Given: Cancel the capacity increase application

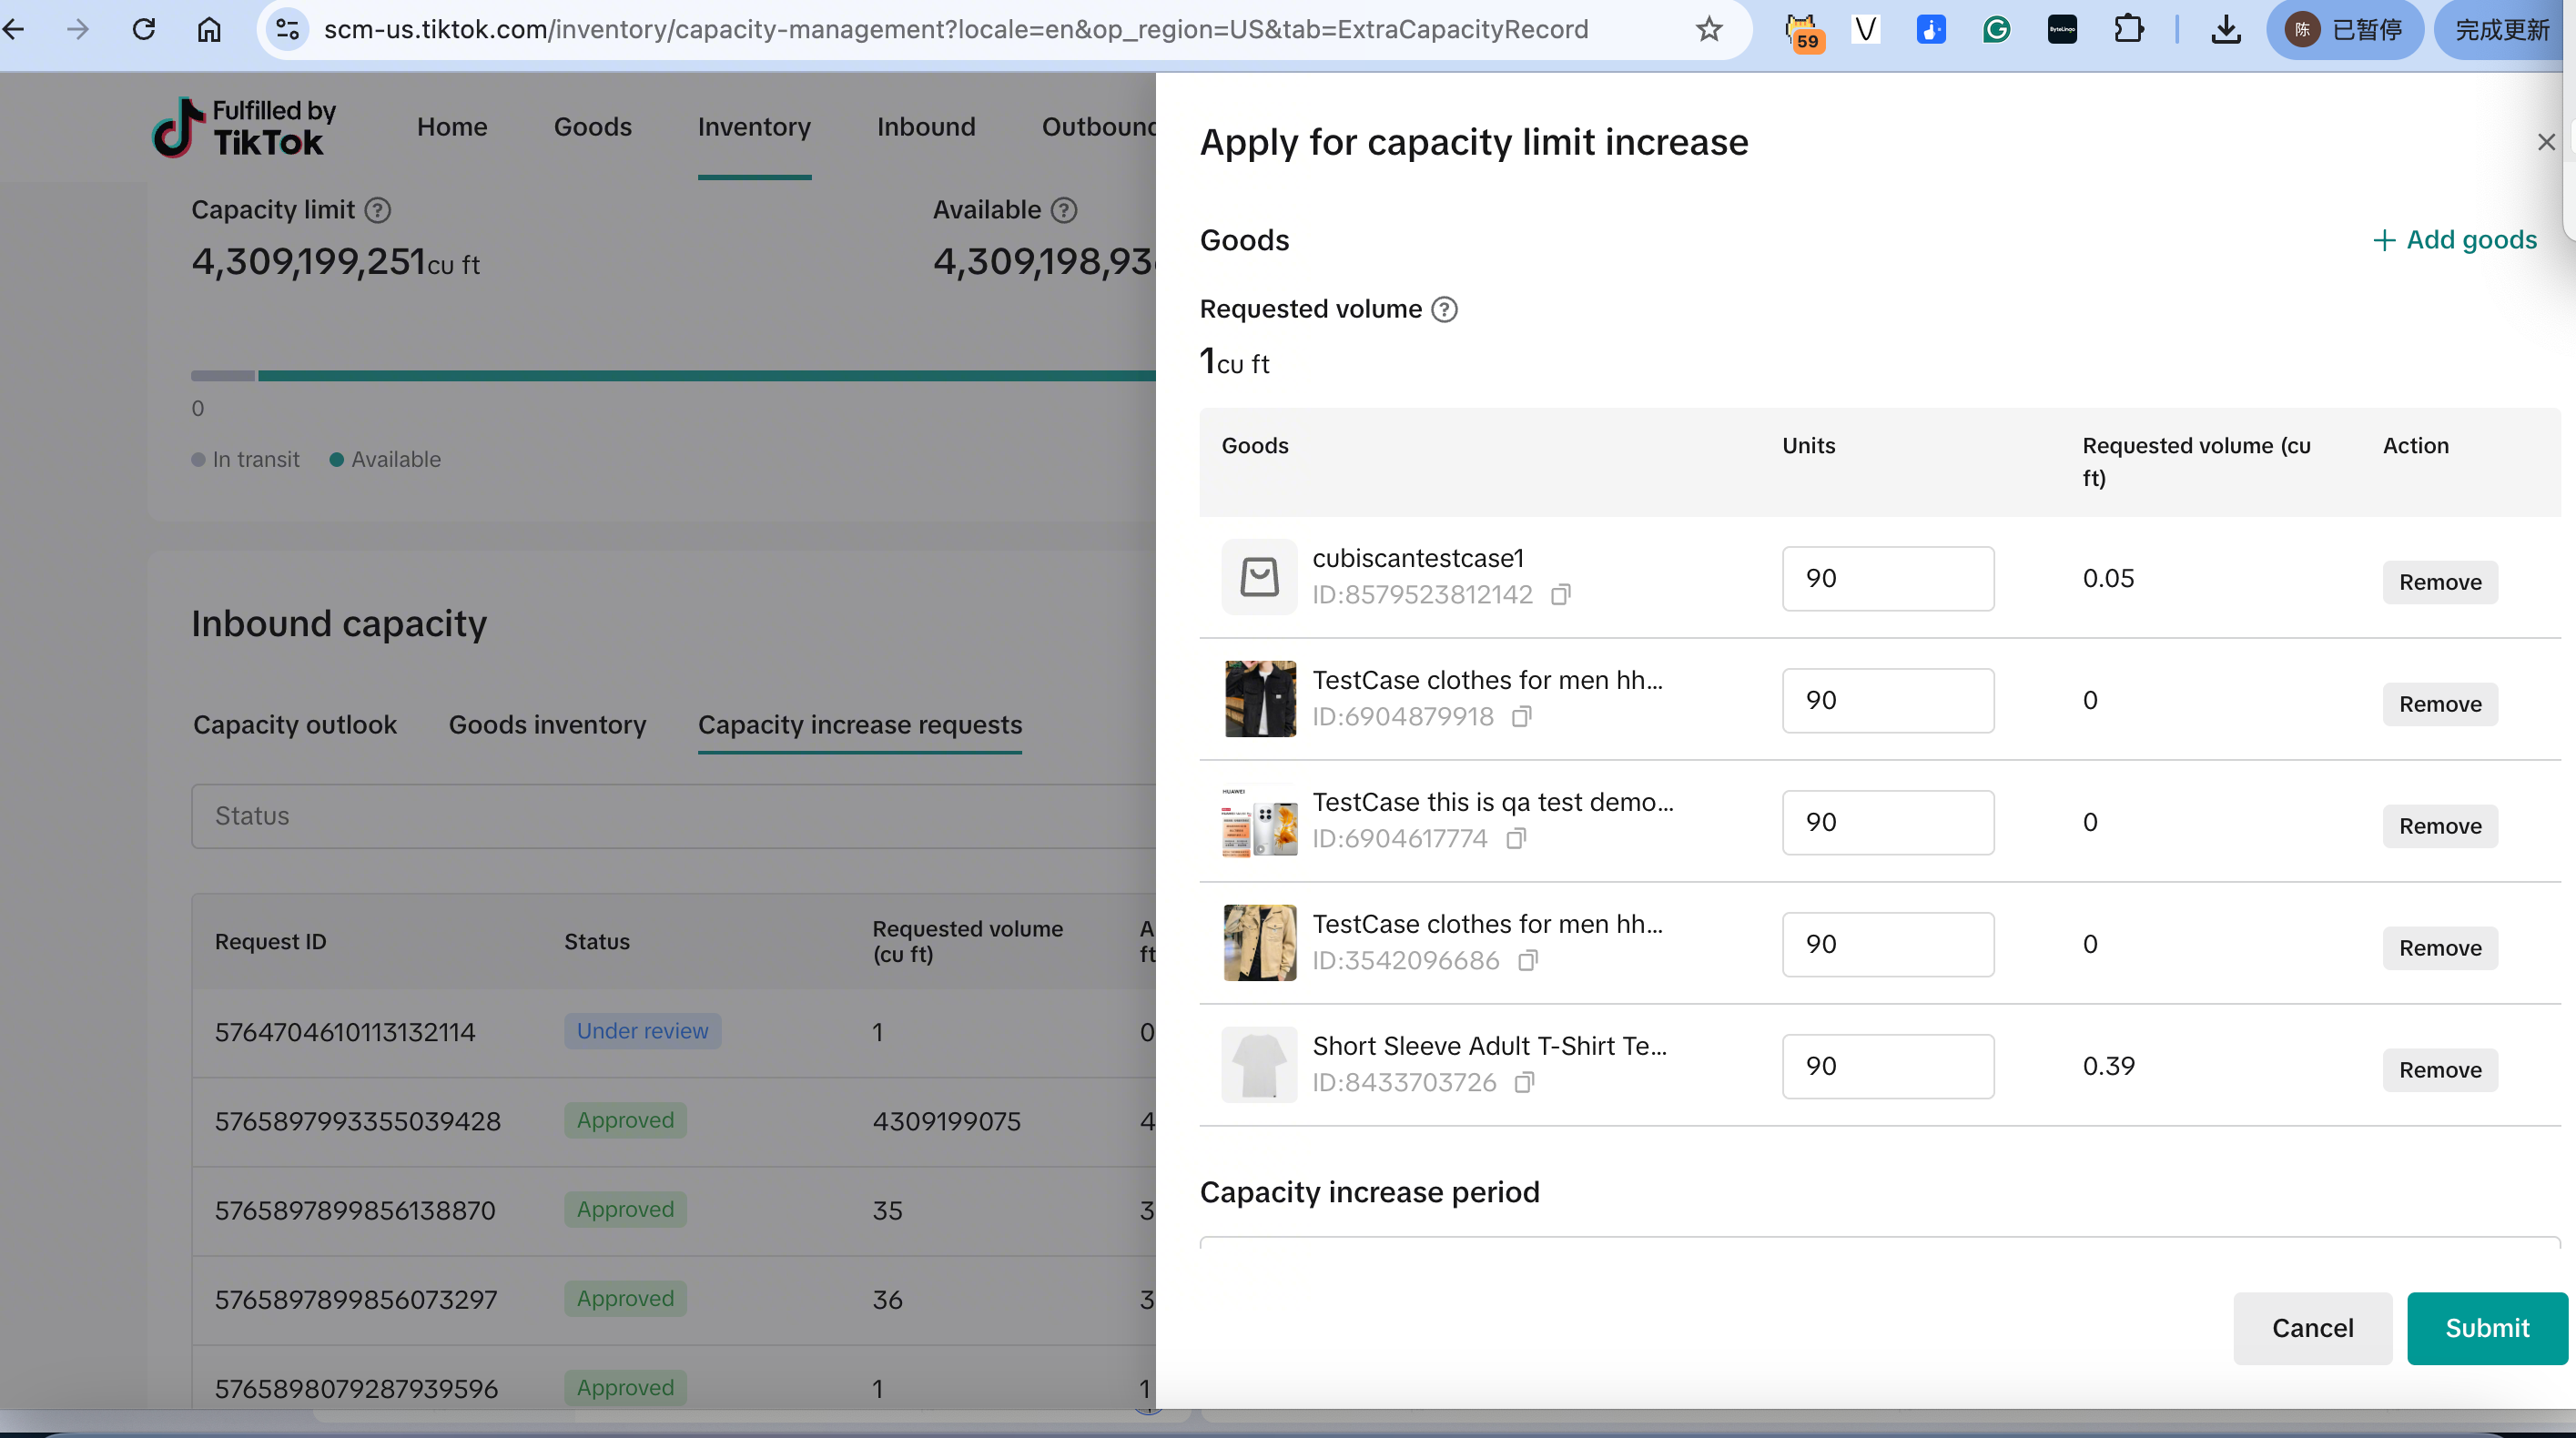Looking at the screenshot, I should click(x=2312, y=1328).
